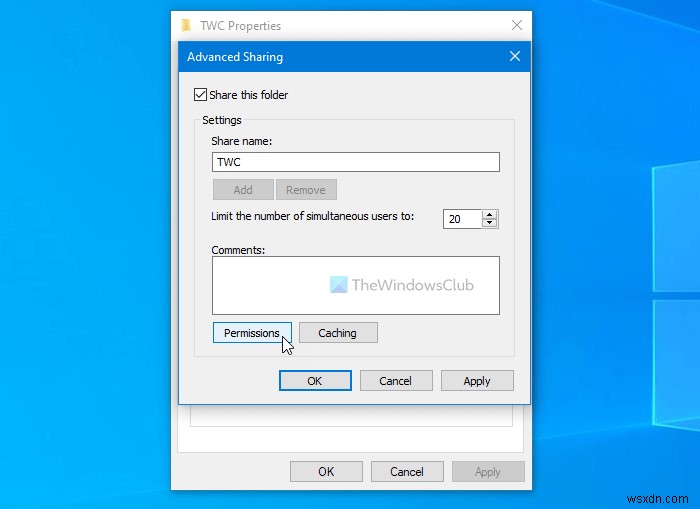This screenshot has height=509, width=700.
Task: Close the TWC Properties window
Action: coord(517,25)
